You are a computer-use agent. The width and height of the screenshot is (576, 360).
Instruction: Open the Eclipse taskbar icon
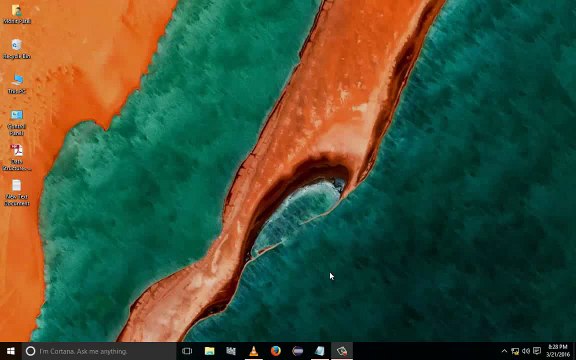[298, 351]
